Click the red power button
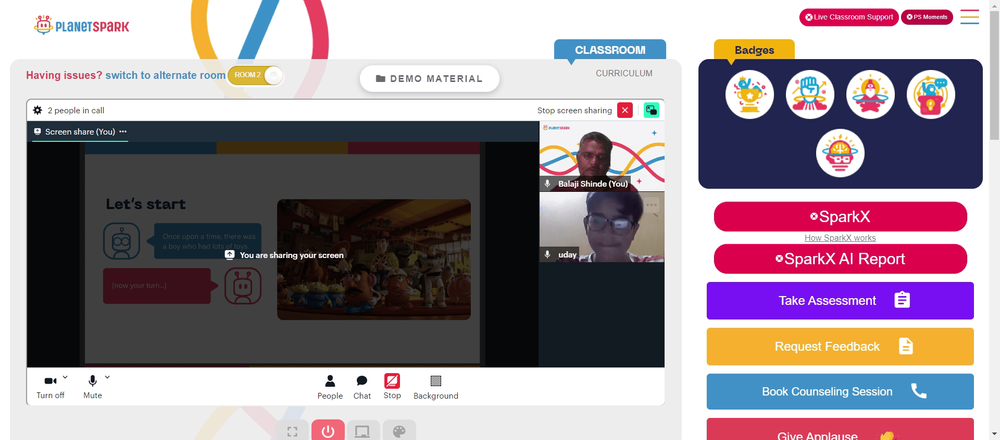The width and height of the screenshot is (1000, 440). tap(328, 431)
